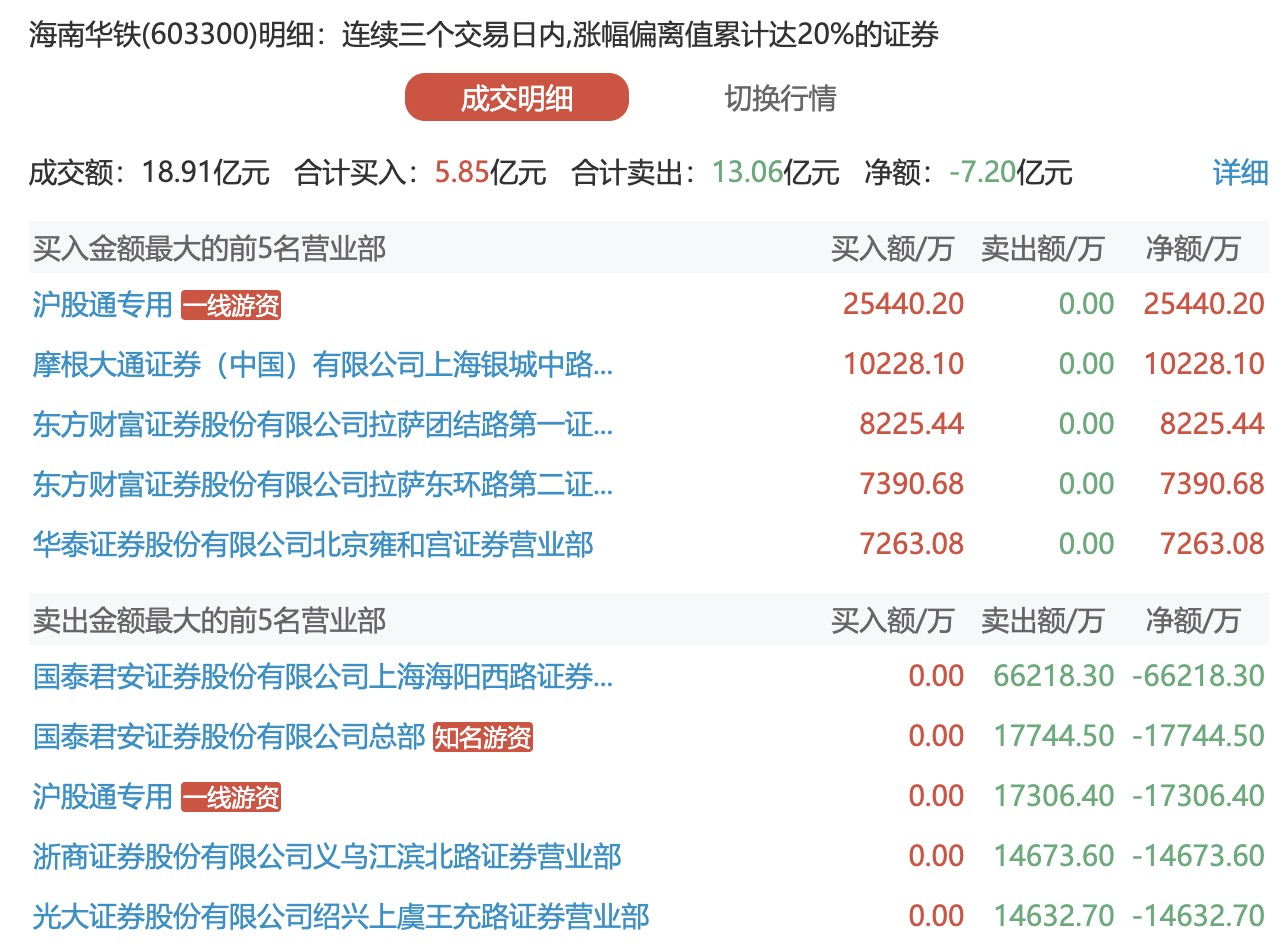The width and height of the screenshot is (1286, 950).
Task: Open 沪股通专用 in the buy list
Action: (103, 304)
